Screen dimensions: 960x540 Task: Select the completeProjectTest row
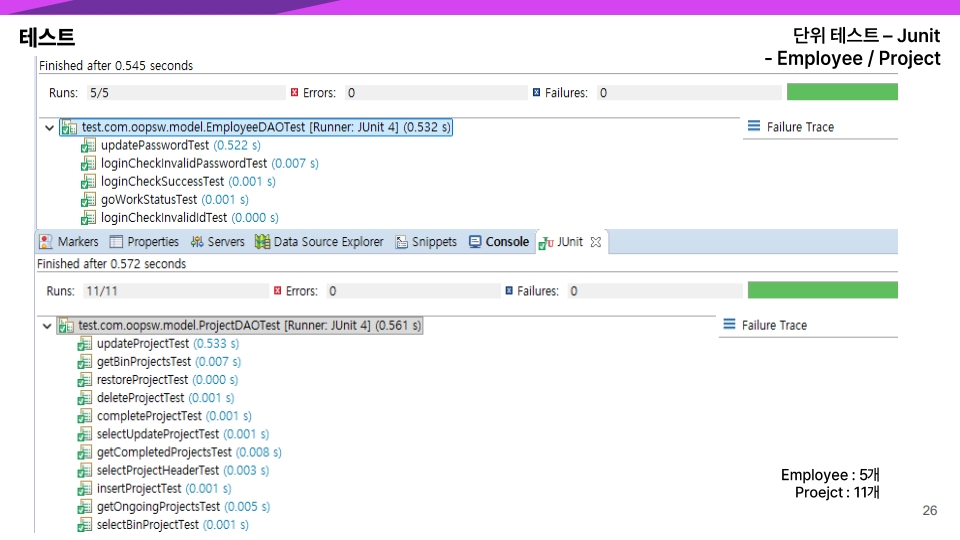tap(165, 416)
